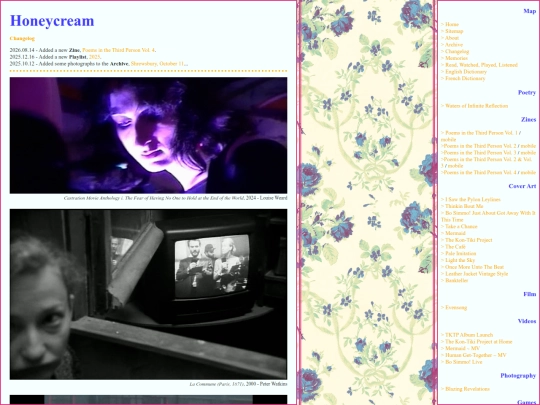Image resolution: width=540 pixels, height=405 pixels.
Task: Open the Blazing Revelations photography link
Action: 467,389
